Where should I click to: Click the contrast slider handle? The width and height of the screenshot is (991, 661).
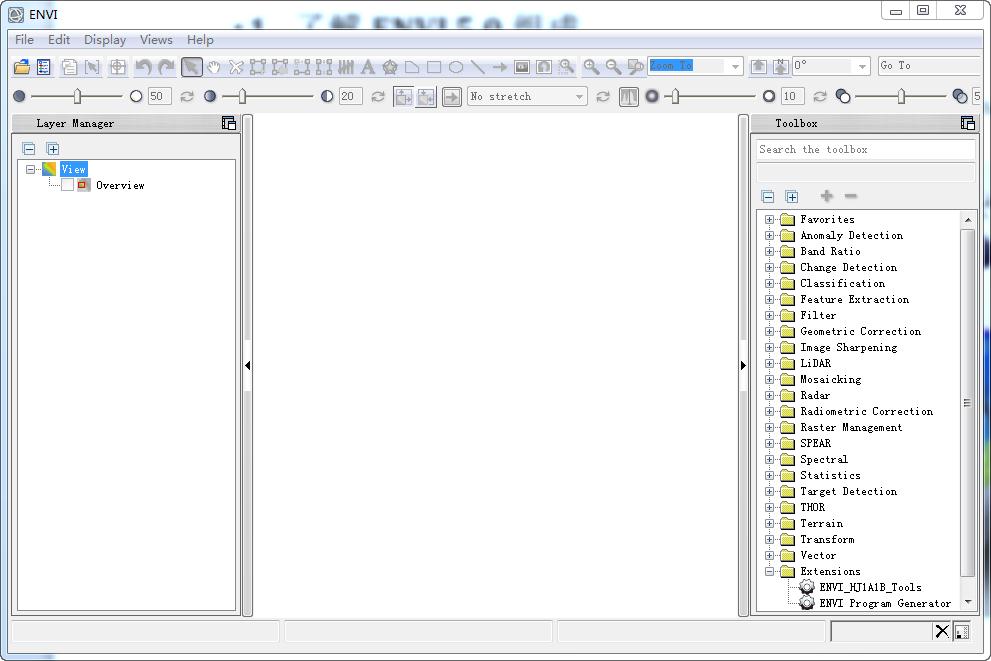(x=243, y=96)
